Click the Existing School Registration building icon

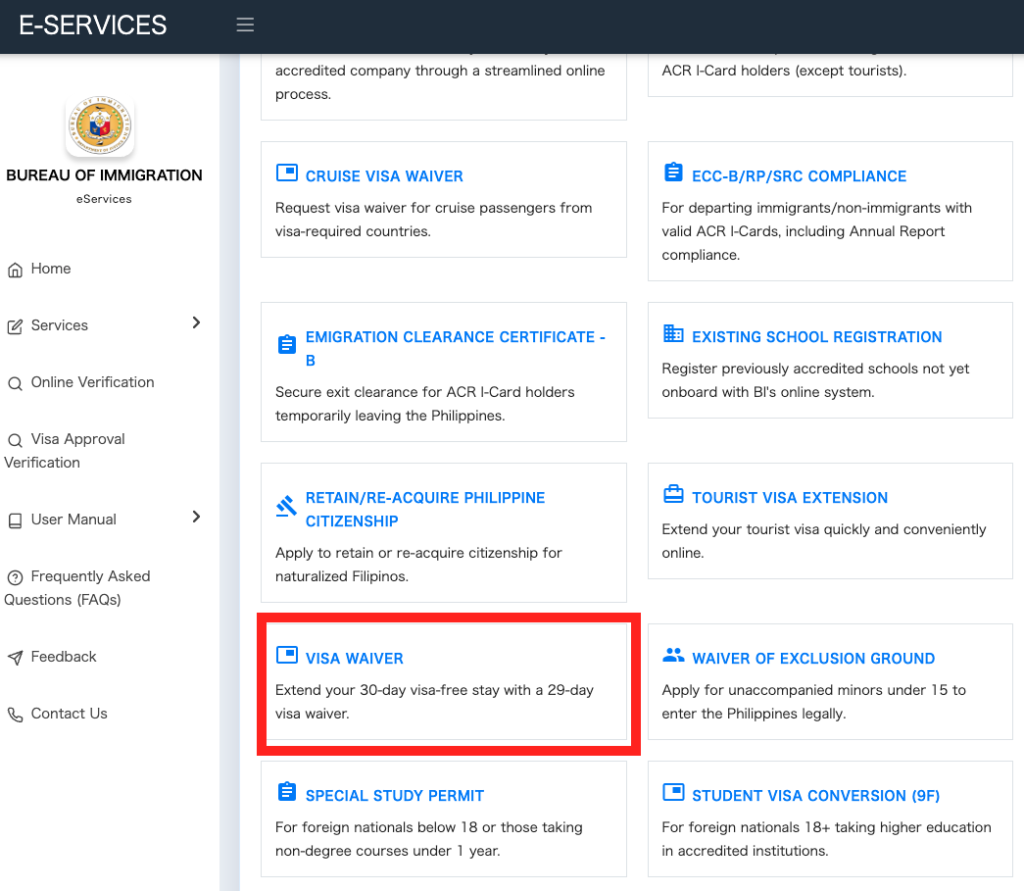[673, 334]
